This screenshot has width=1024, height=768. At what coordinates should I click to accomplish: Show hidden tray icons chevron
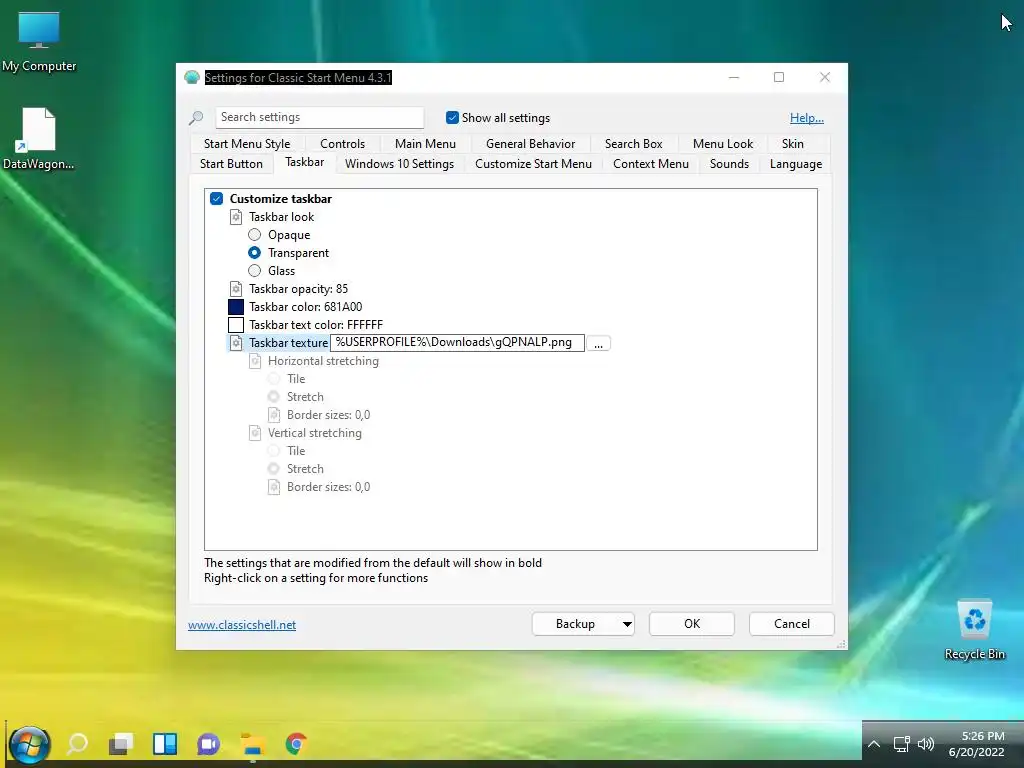point(874,744)
